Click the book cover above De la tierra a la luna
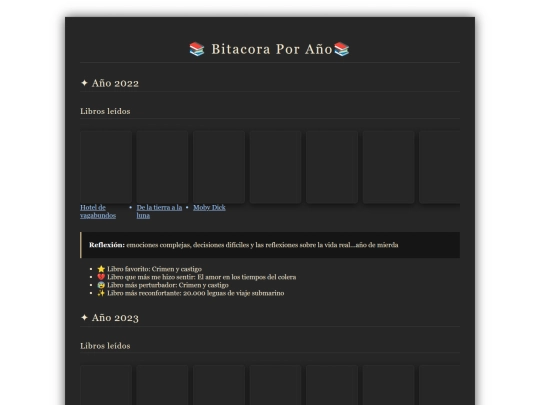Viewport: 540px width, 405px height. pyautogui.click(x=162, y=167)
